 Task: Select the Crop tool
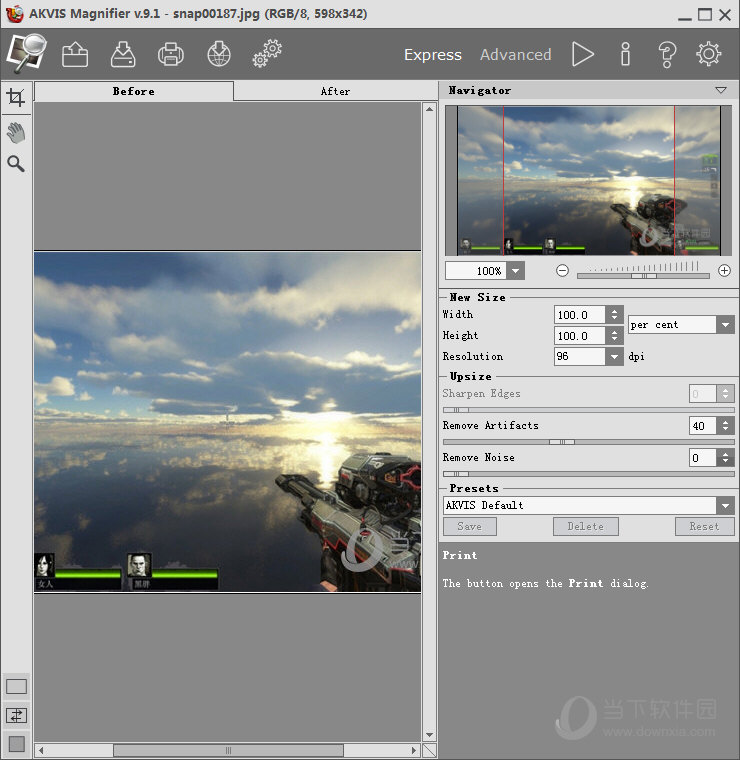(x=16, y=98)
